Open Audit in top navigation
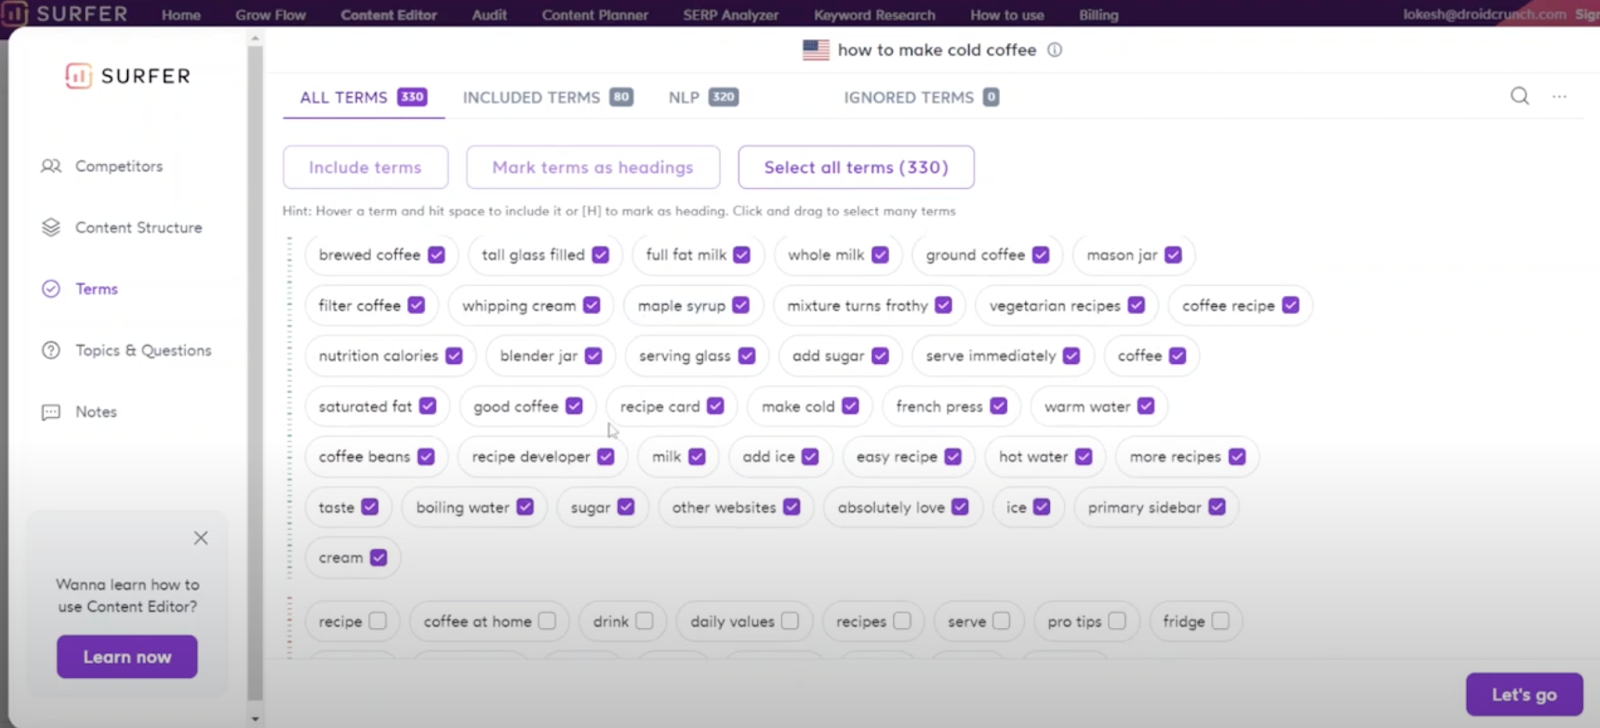Image resolution: width=1600 pixels, height=728 pixels. 490,15
